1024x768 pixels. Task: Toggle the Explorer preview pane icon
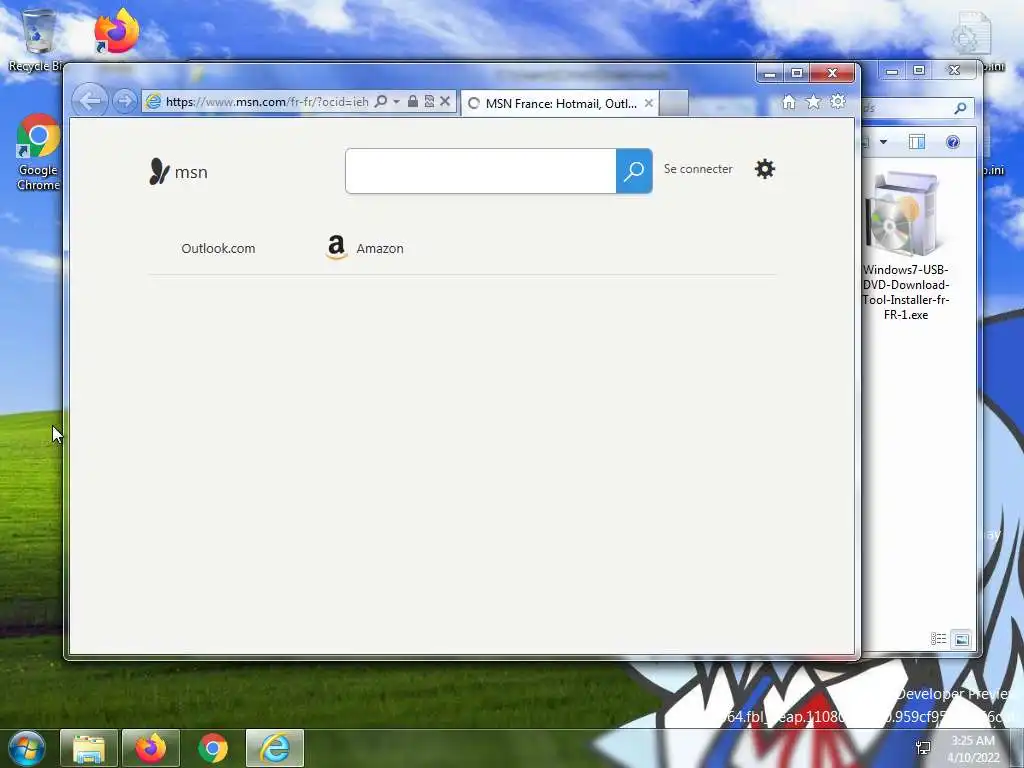click(916, 142)
